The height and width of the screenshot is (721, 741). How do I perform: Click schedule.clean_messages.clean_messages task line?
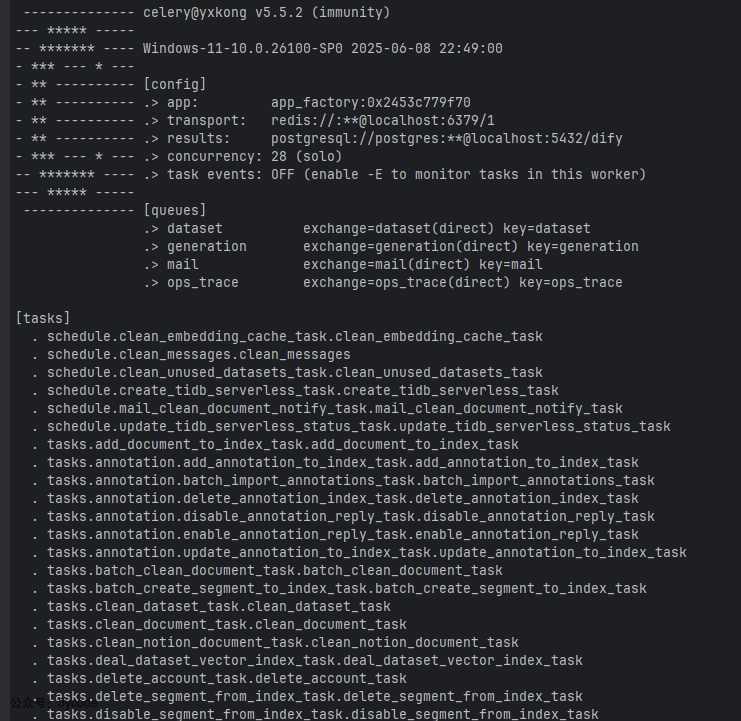tap(198, 354)
